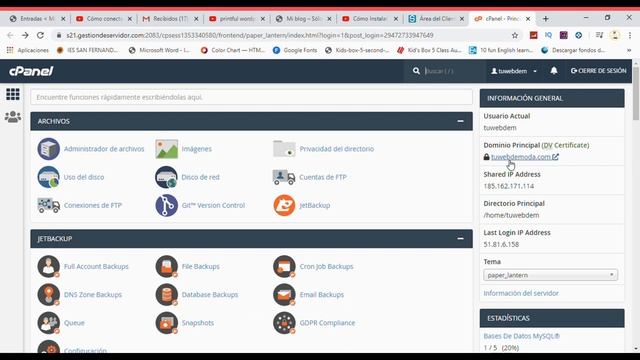640x360 pixels.
Task: Open the Snapshots icon
Action: point(166,323)
